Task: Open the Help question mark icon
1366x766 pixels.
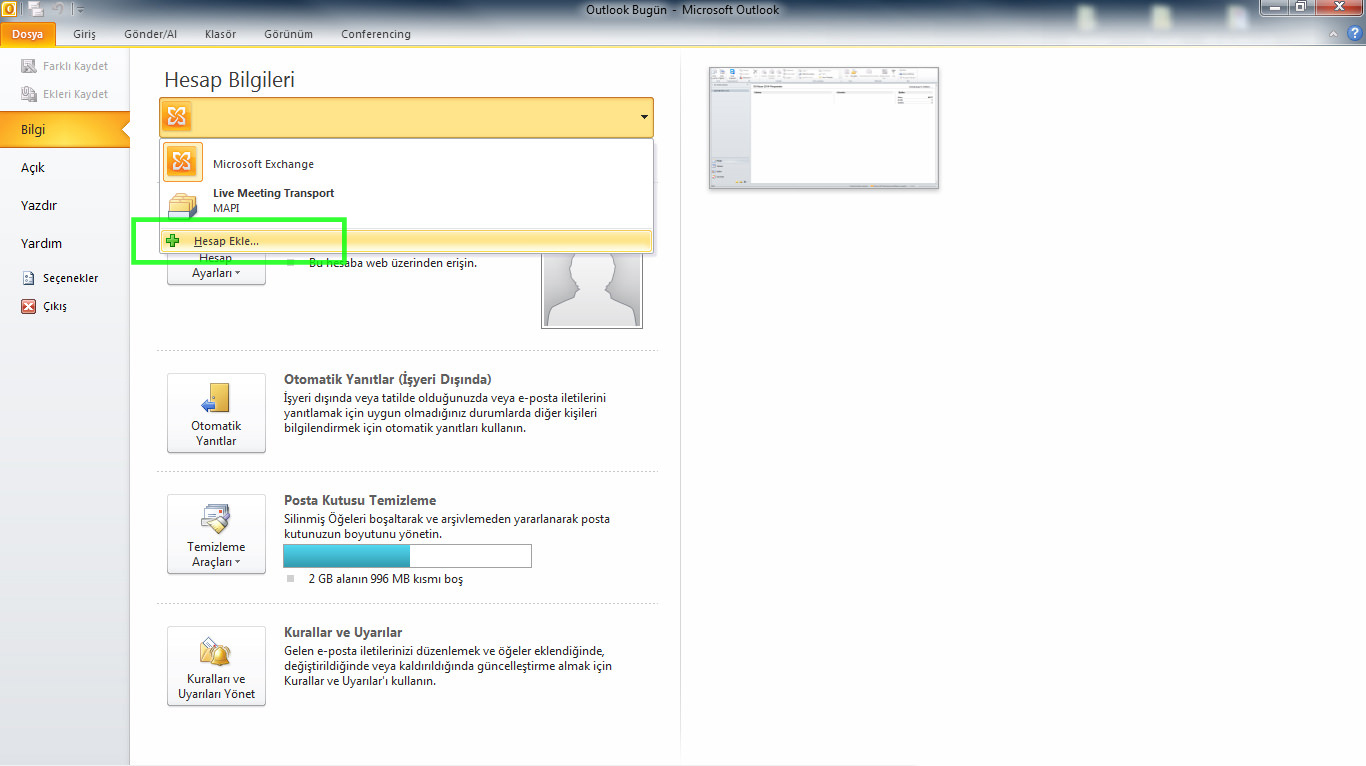Action: [x=1355, y=33]
